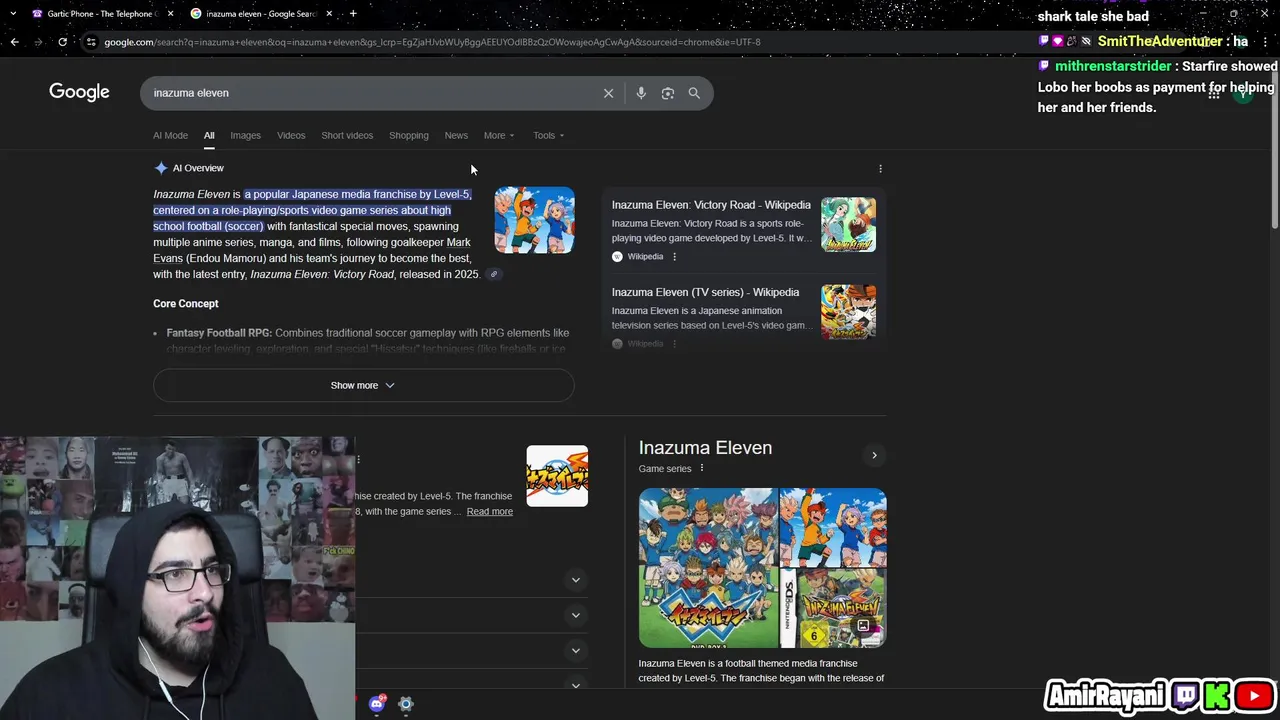This screenshot has height=720, width=1280.
Task: Expand the third collapsed result section chevron
Action: [x=575, y=651]
